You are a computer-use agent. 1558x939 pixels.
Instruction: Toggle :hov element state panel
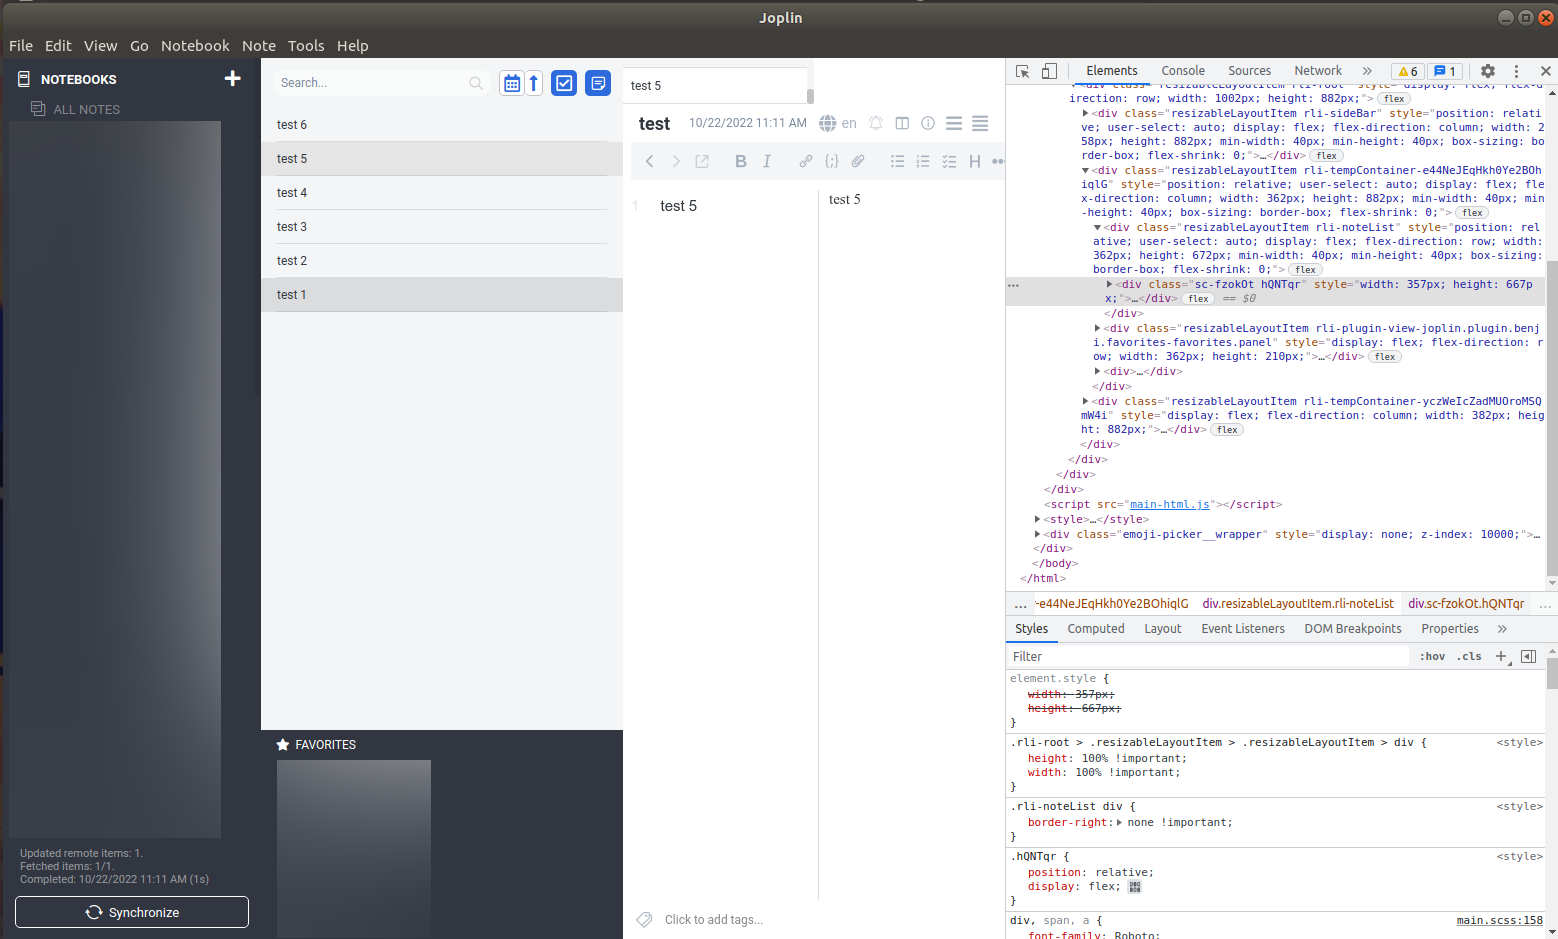pyautogui.click(x=1433, y=656)
